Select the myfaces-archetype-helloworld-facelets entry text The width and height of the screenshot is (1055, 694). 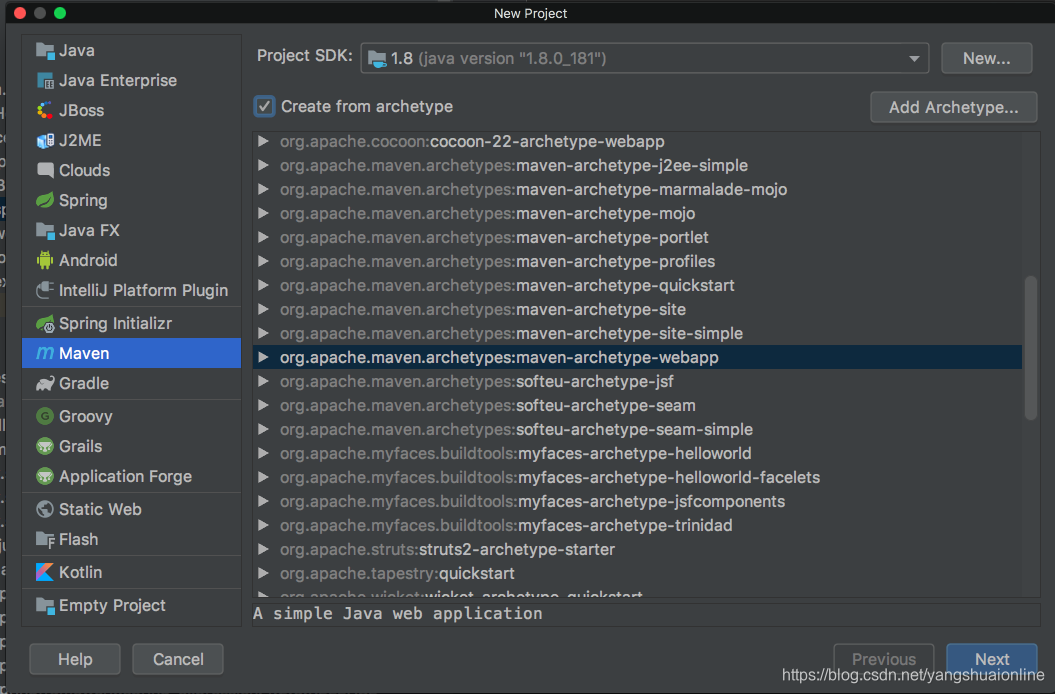pyautogui.click(x=550, y=477)
